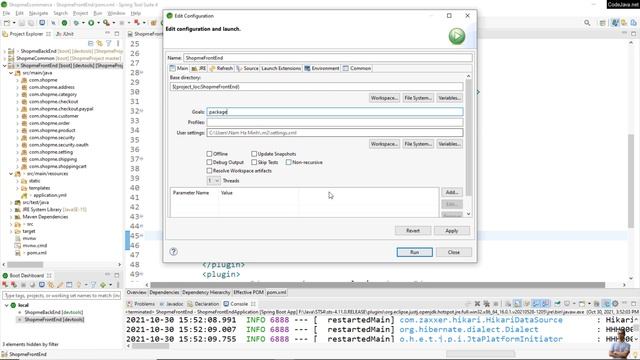Check the Skip Tests option
The width and height of the screenshot is (640, 360).
coord(254,162)
